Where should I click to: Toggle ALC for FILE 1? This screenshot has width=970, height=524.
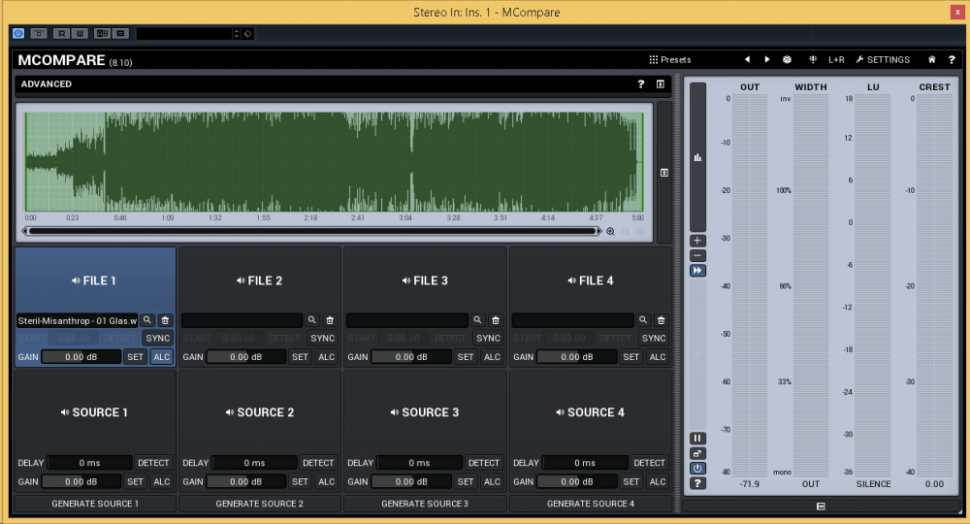[161, 357]
